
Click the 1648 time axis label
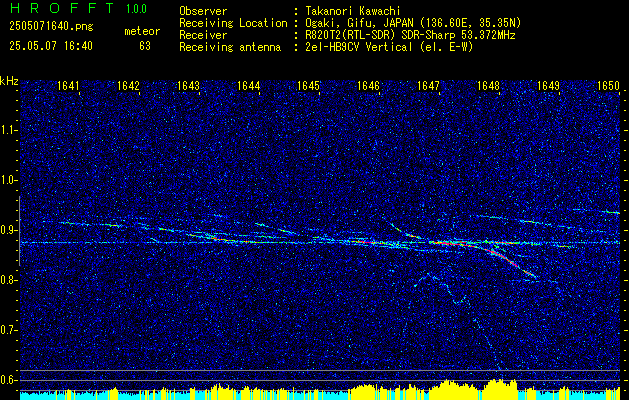488,85
